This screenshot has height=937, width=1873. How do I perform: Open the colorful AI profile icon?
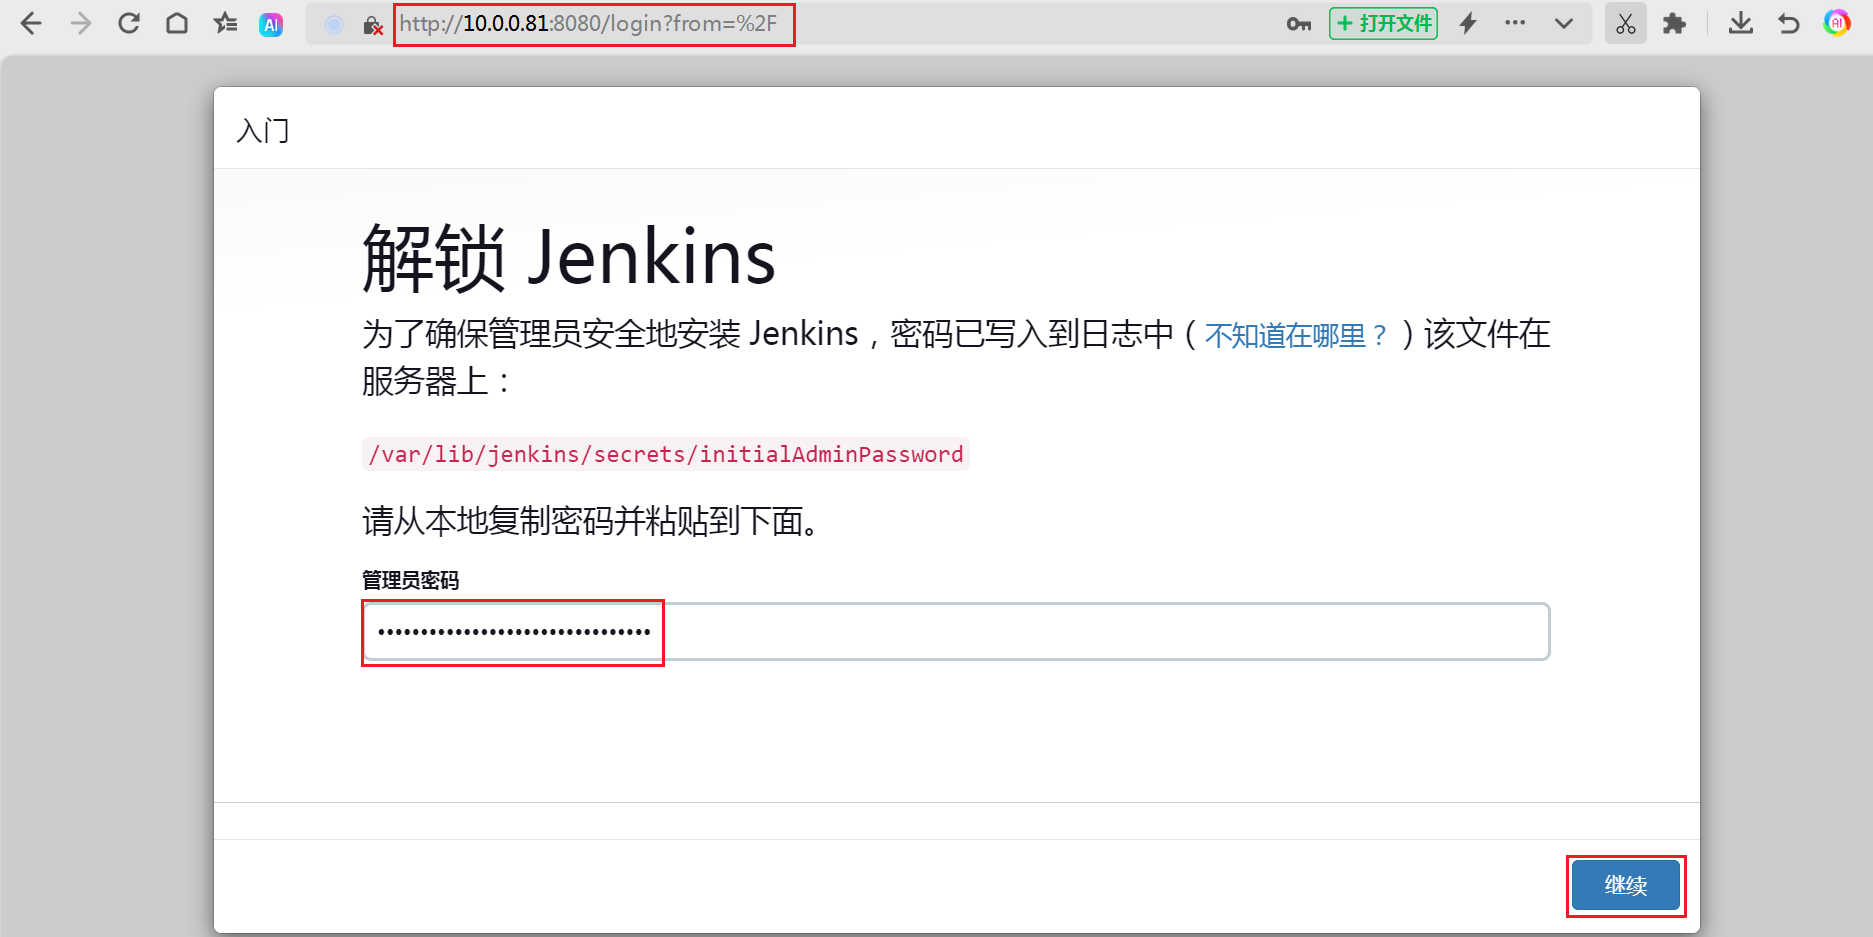pyautogui.click(x=1837, y=23)
